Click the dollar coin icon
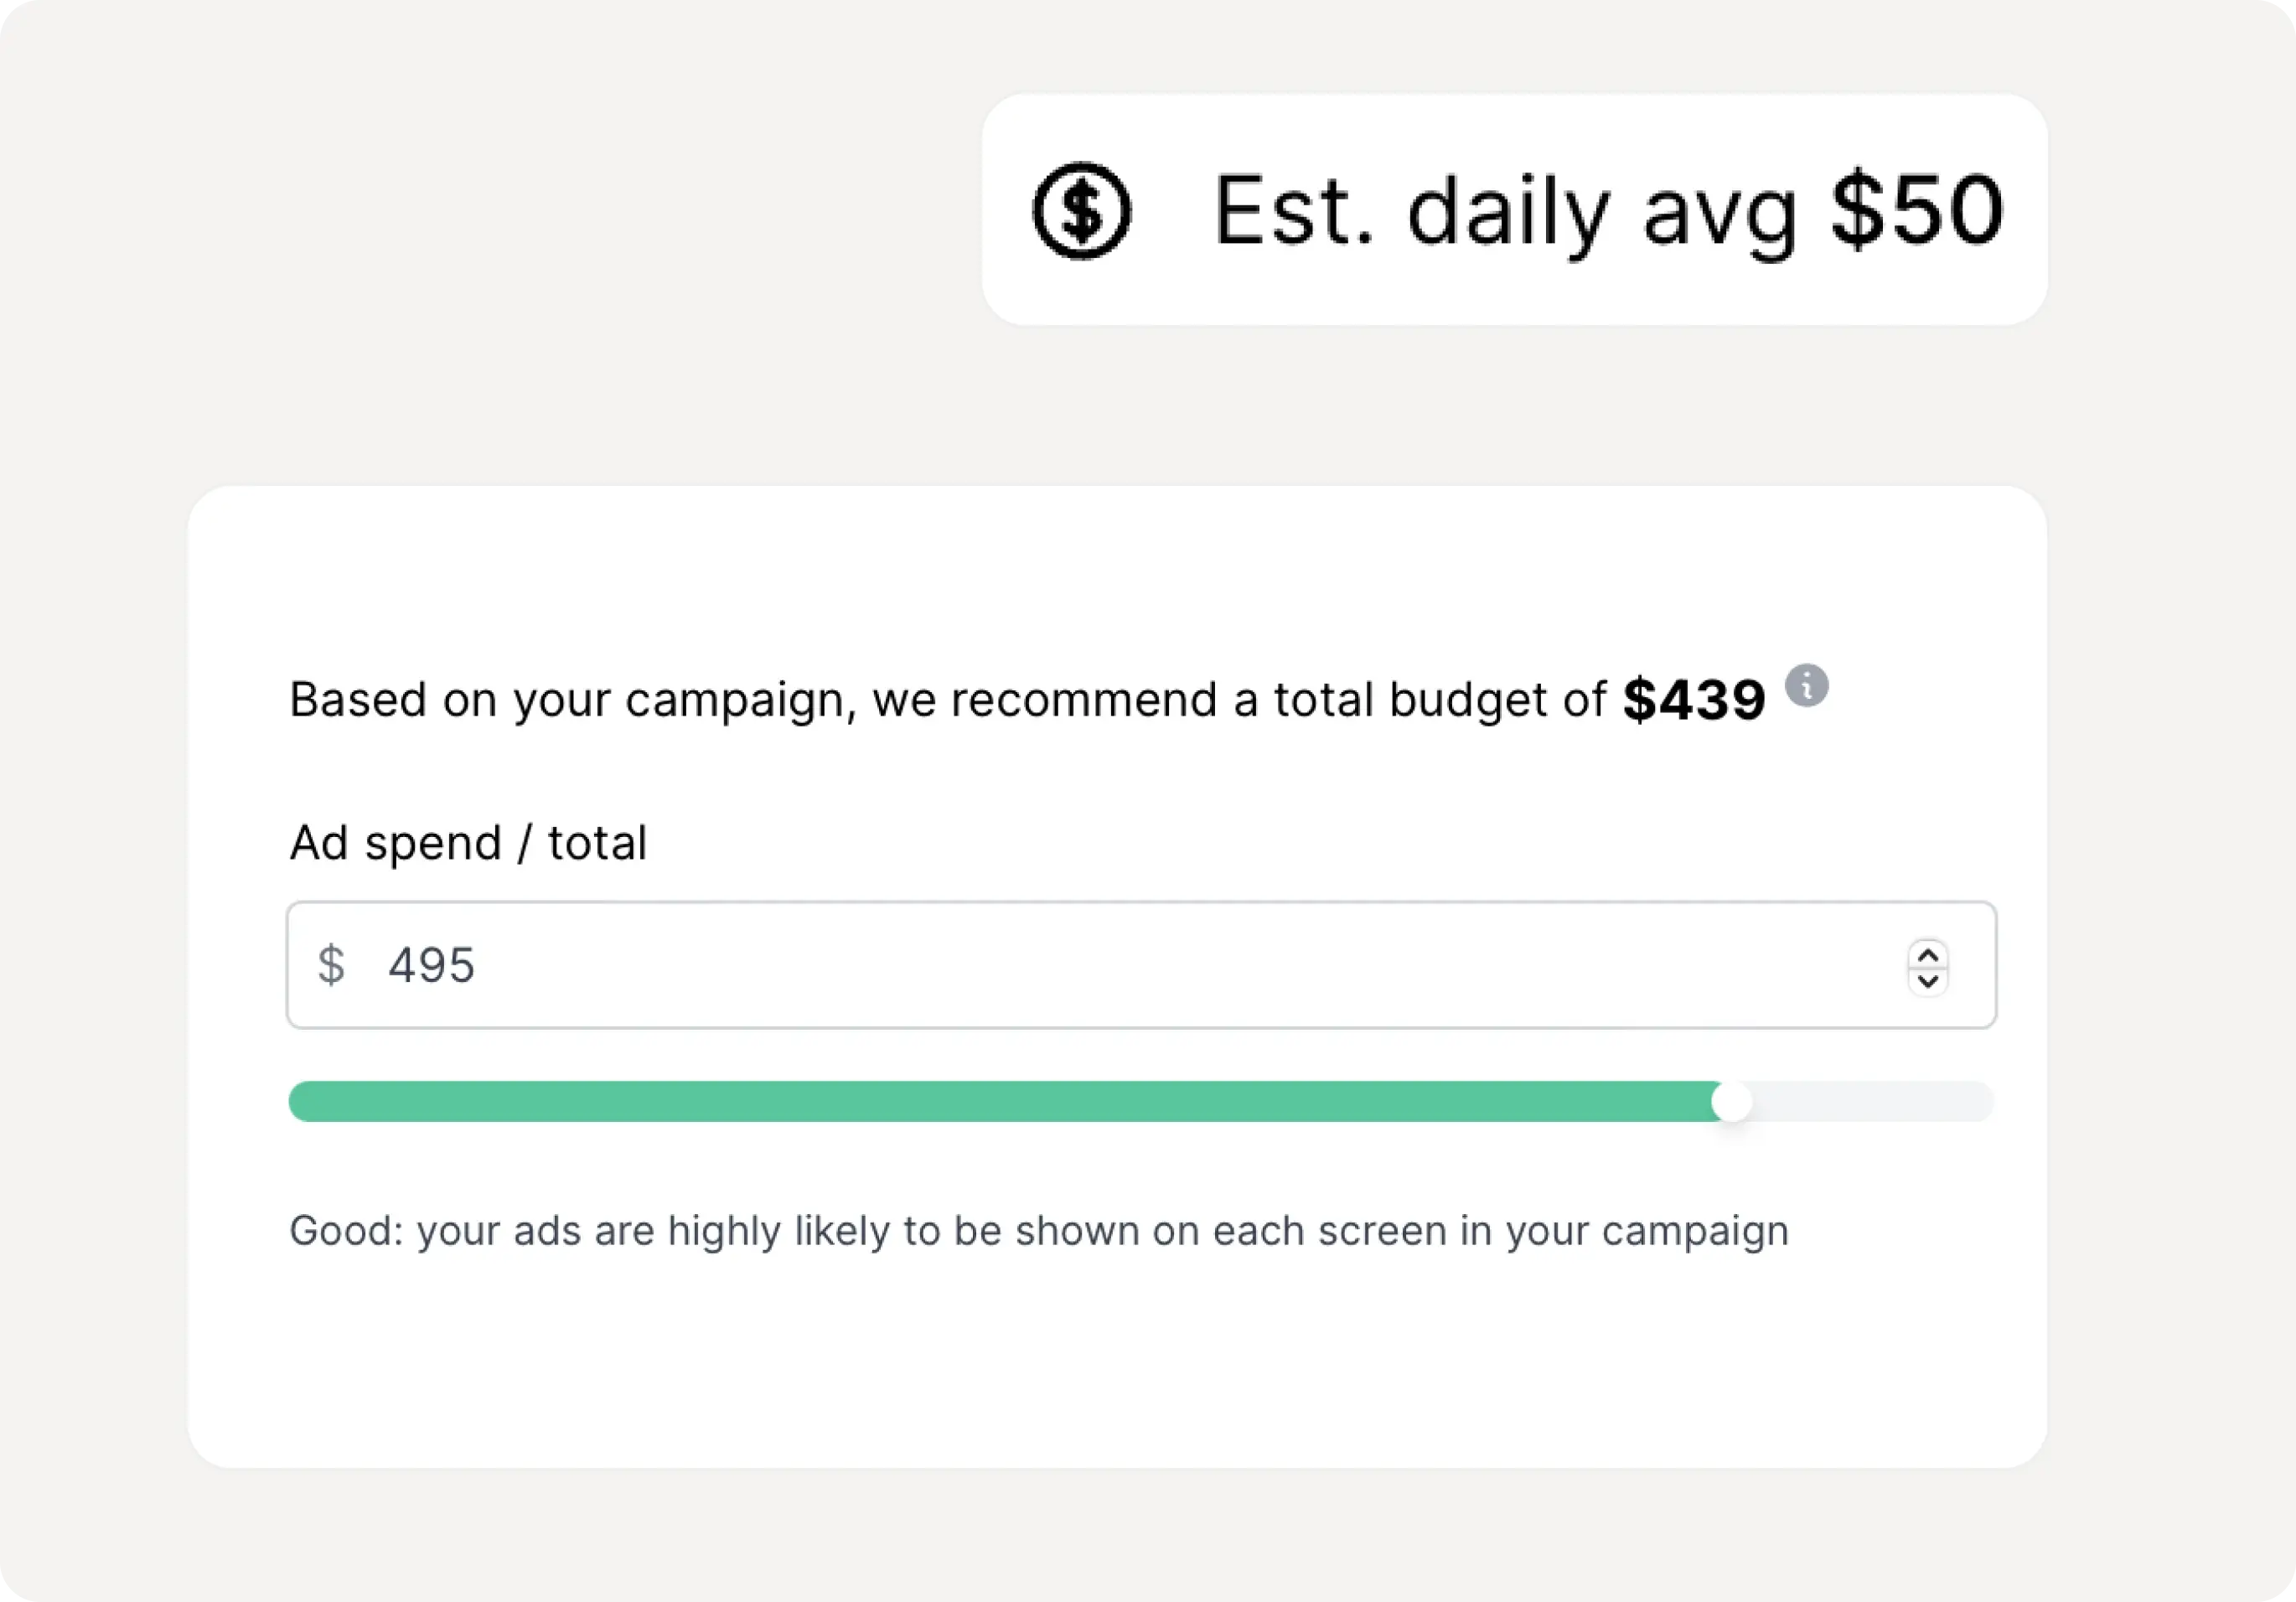 pos(1081,210)
